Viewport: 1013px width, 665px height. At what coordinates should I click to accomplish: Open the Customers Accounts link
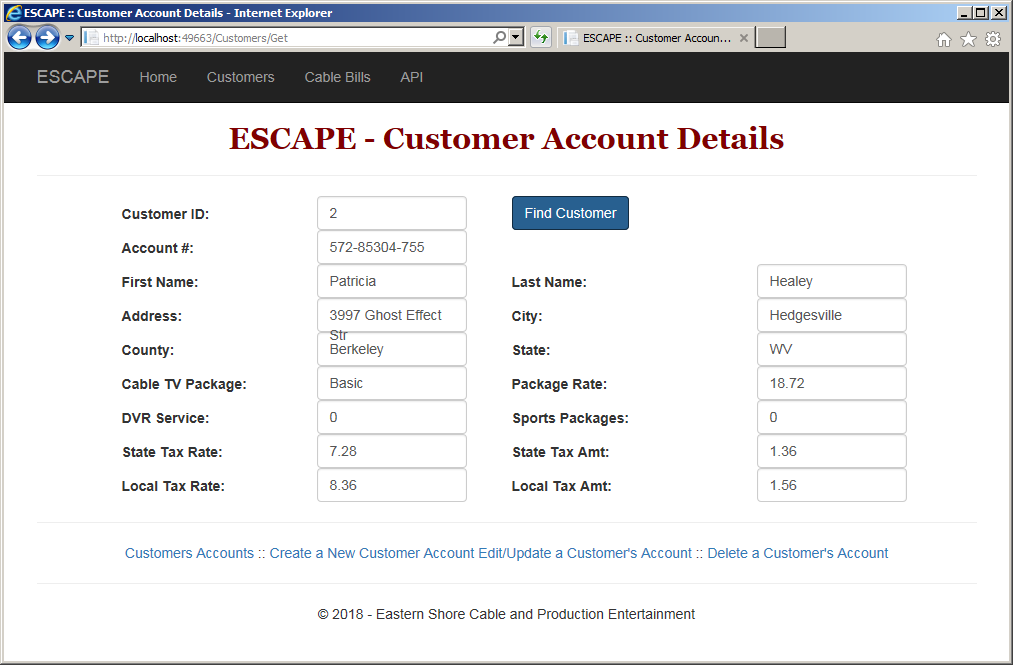(x=189, y=553)
